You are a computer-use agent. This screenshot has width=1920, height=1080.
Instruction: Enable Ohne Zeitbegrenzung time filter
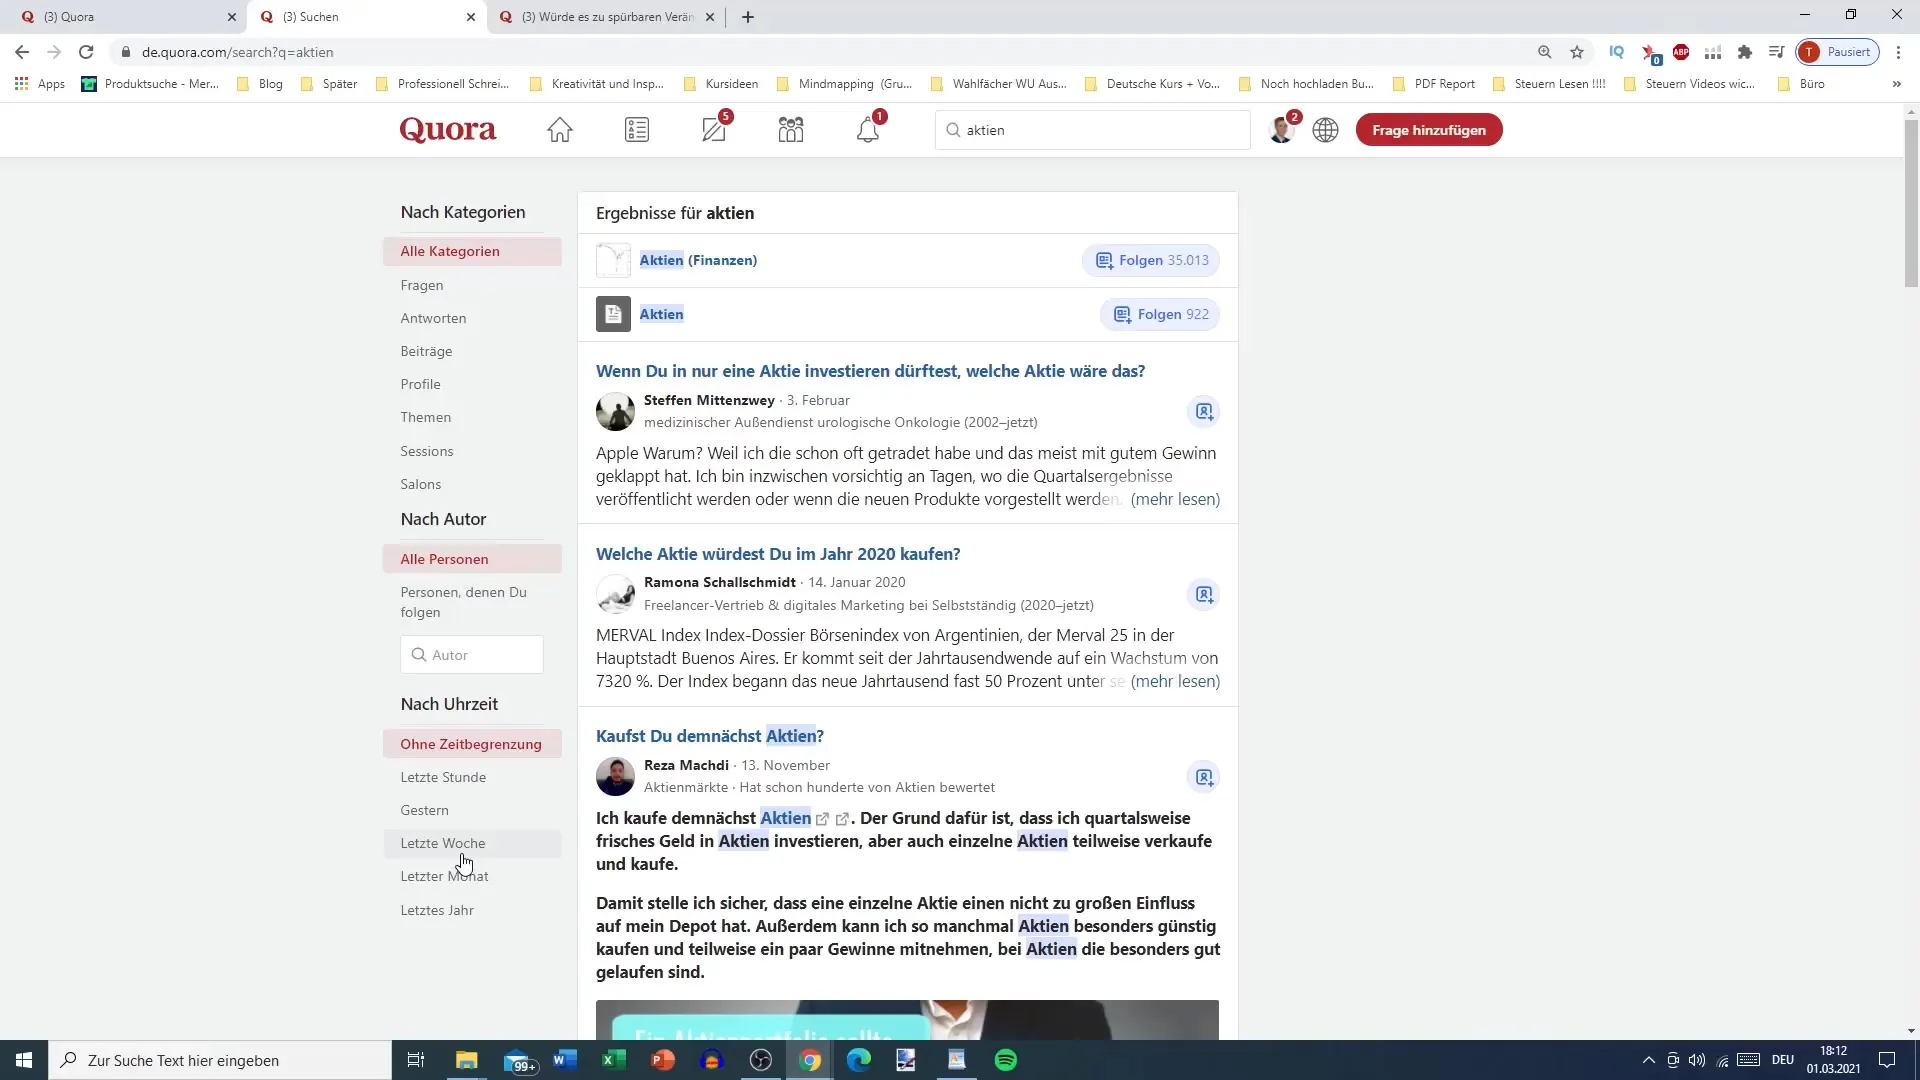pyautogui.click(x=471, y=742)
